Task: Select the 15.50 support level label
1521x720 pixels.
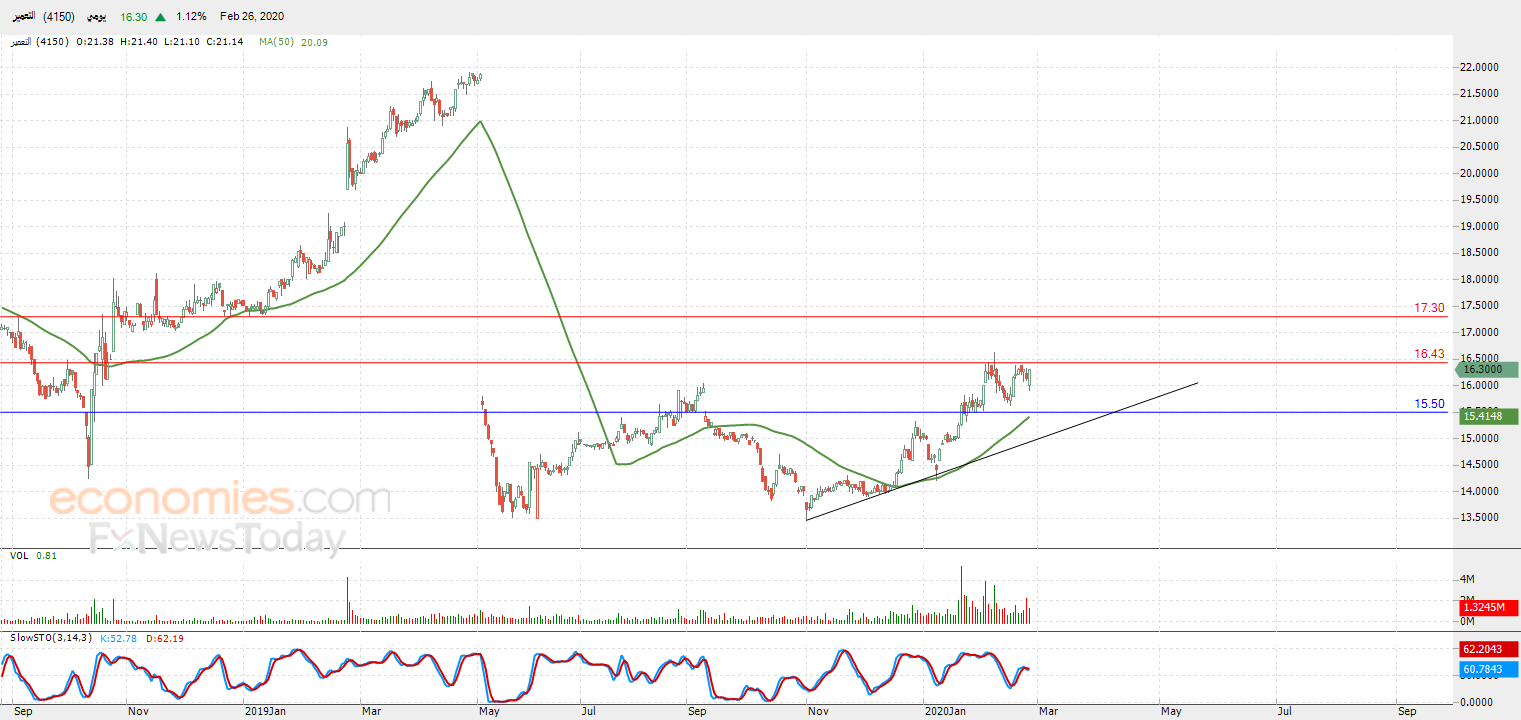Action: pos(1430,404)
